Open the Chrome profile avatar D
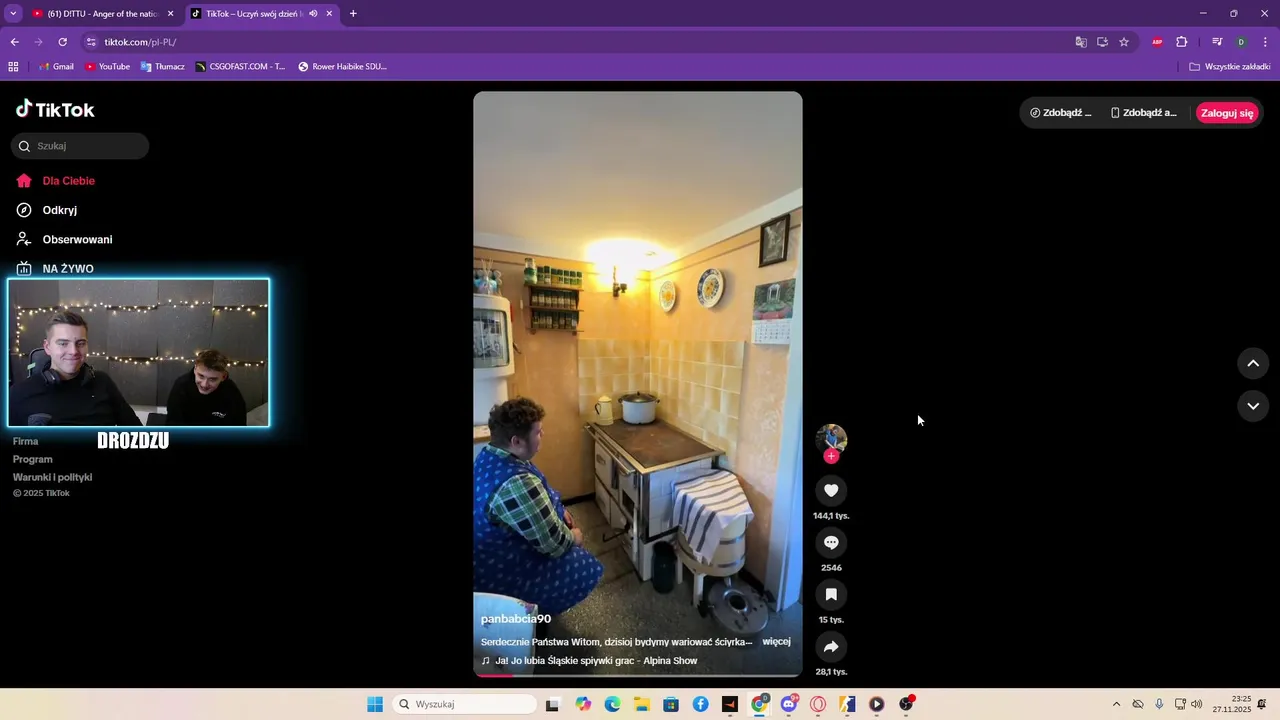This screenshot has height=720, width=1280. (x=1241, y=42)
